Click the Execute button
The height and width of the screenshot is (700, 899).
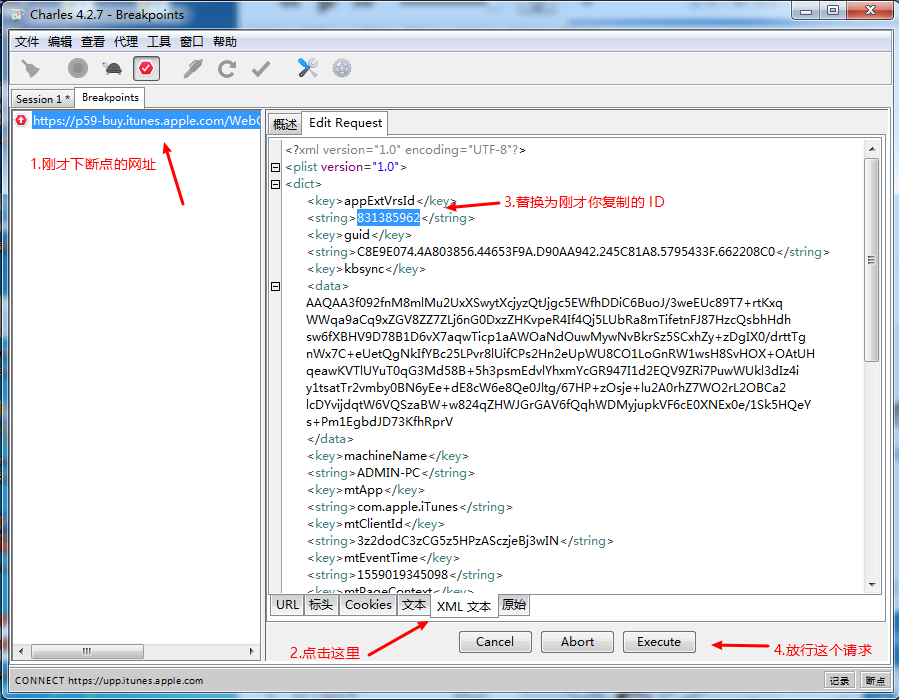click(659, 642)
